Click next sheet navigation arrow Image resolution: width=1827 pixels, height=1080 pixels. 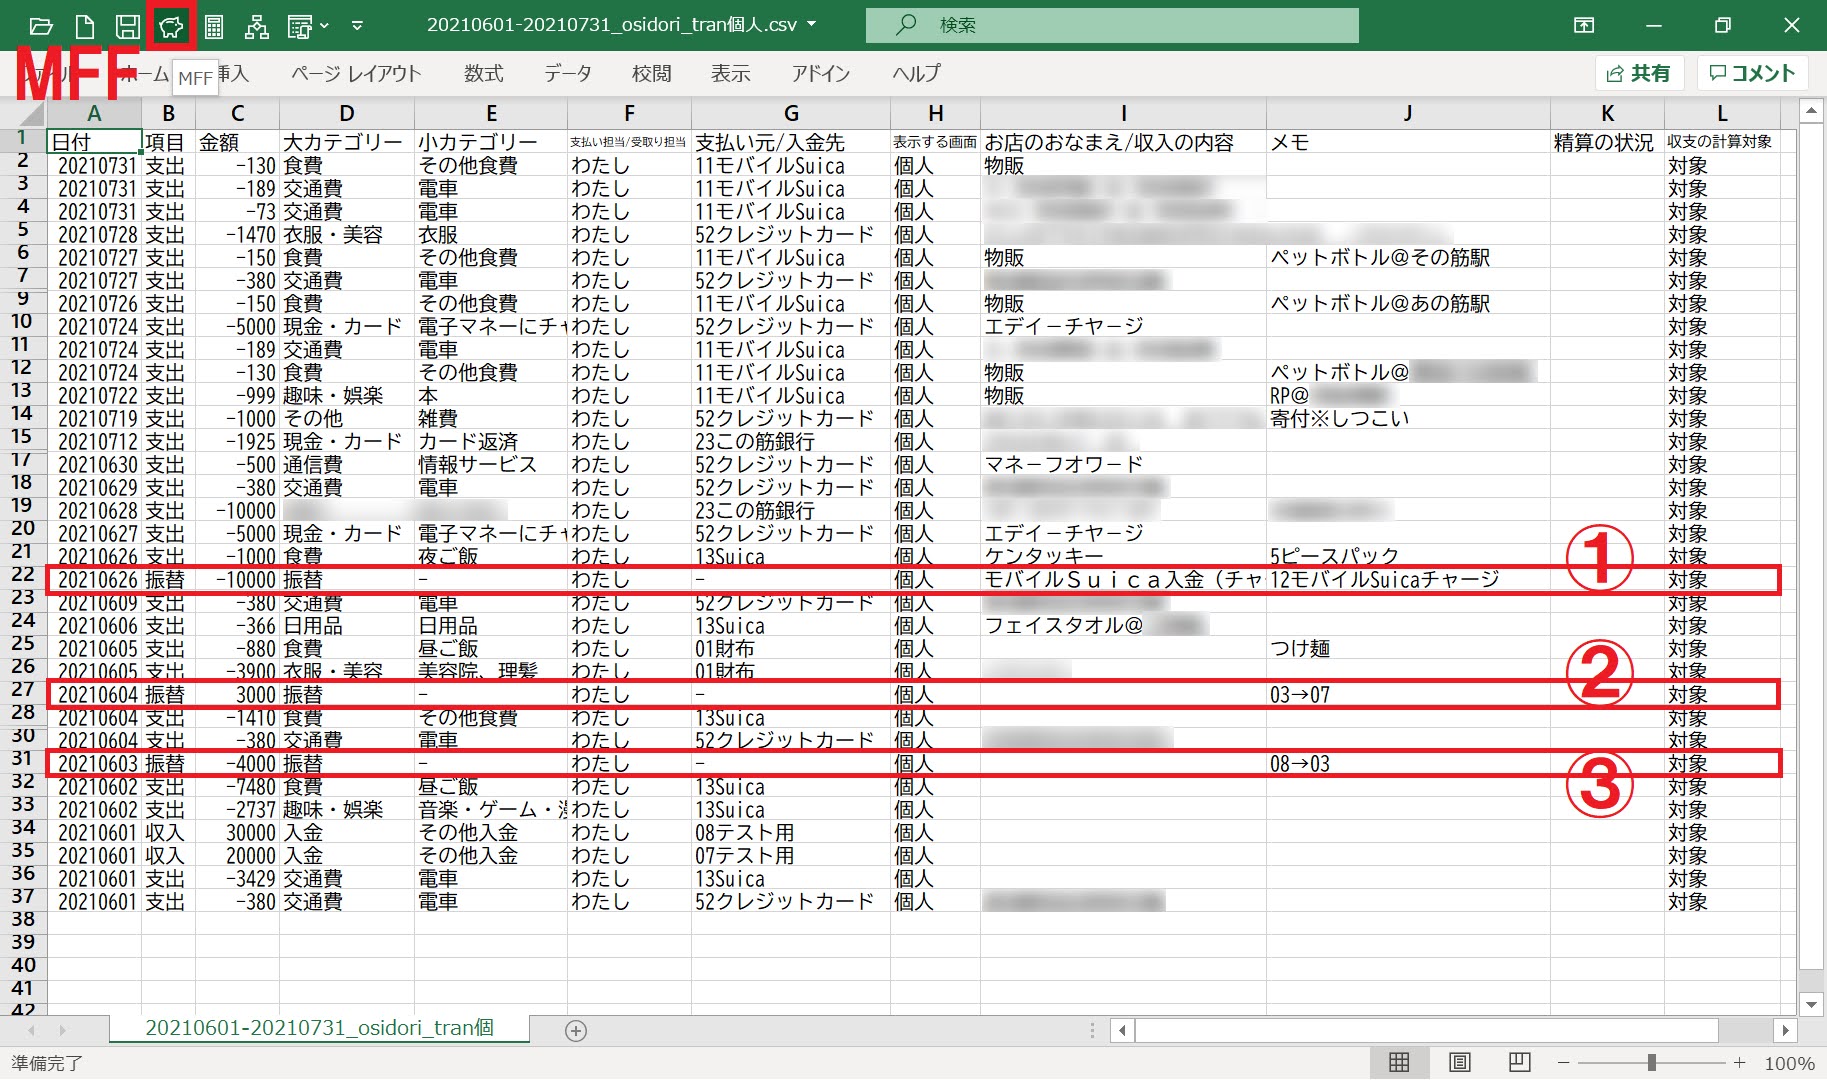coord(63,1029)
